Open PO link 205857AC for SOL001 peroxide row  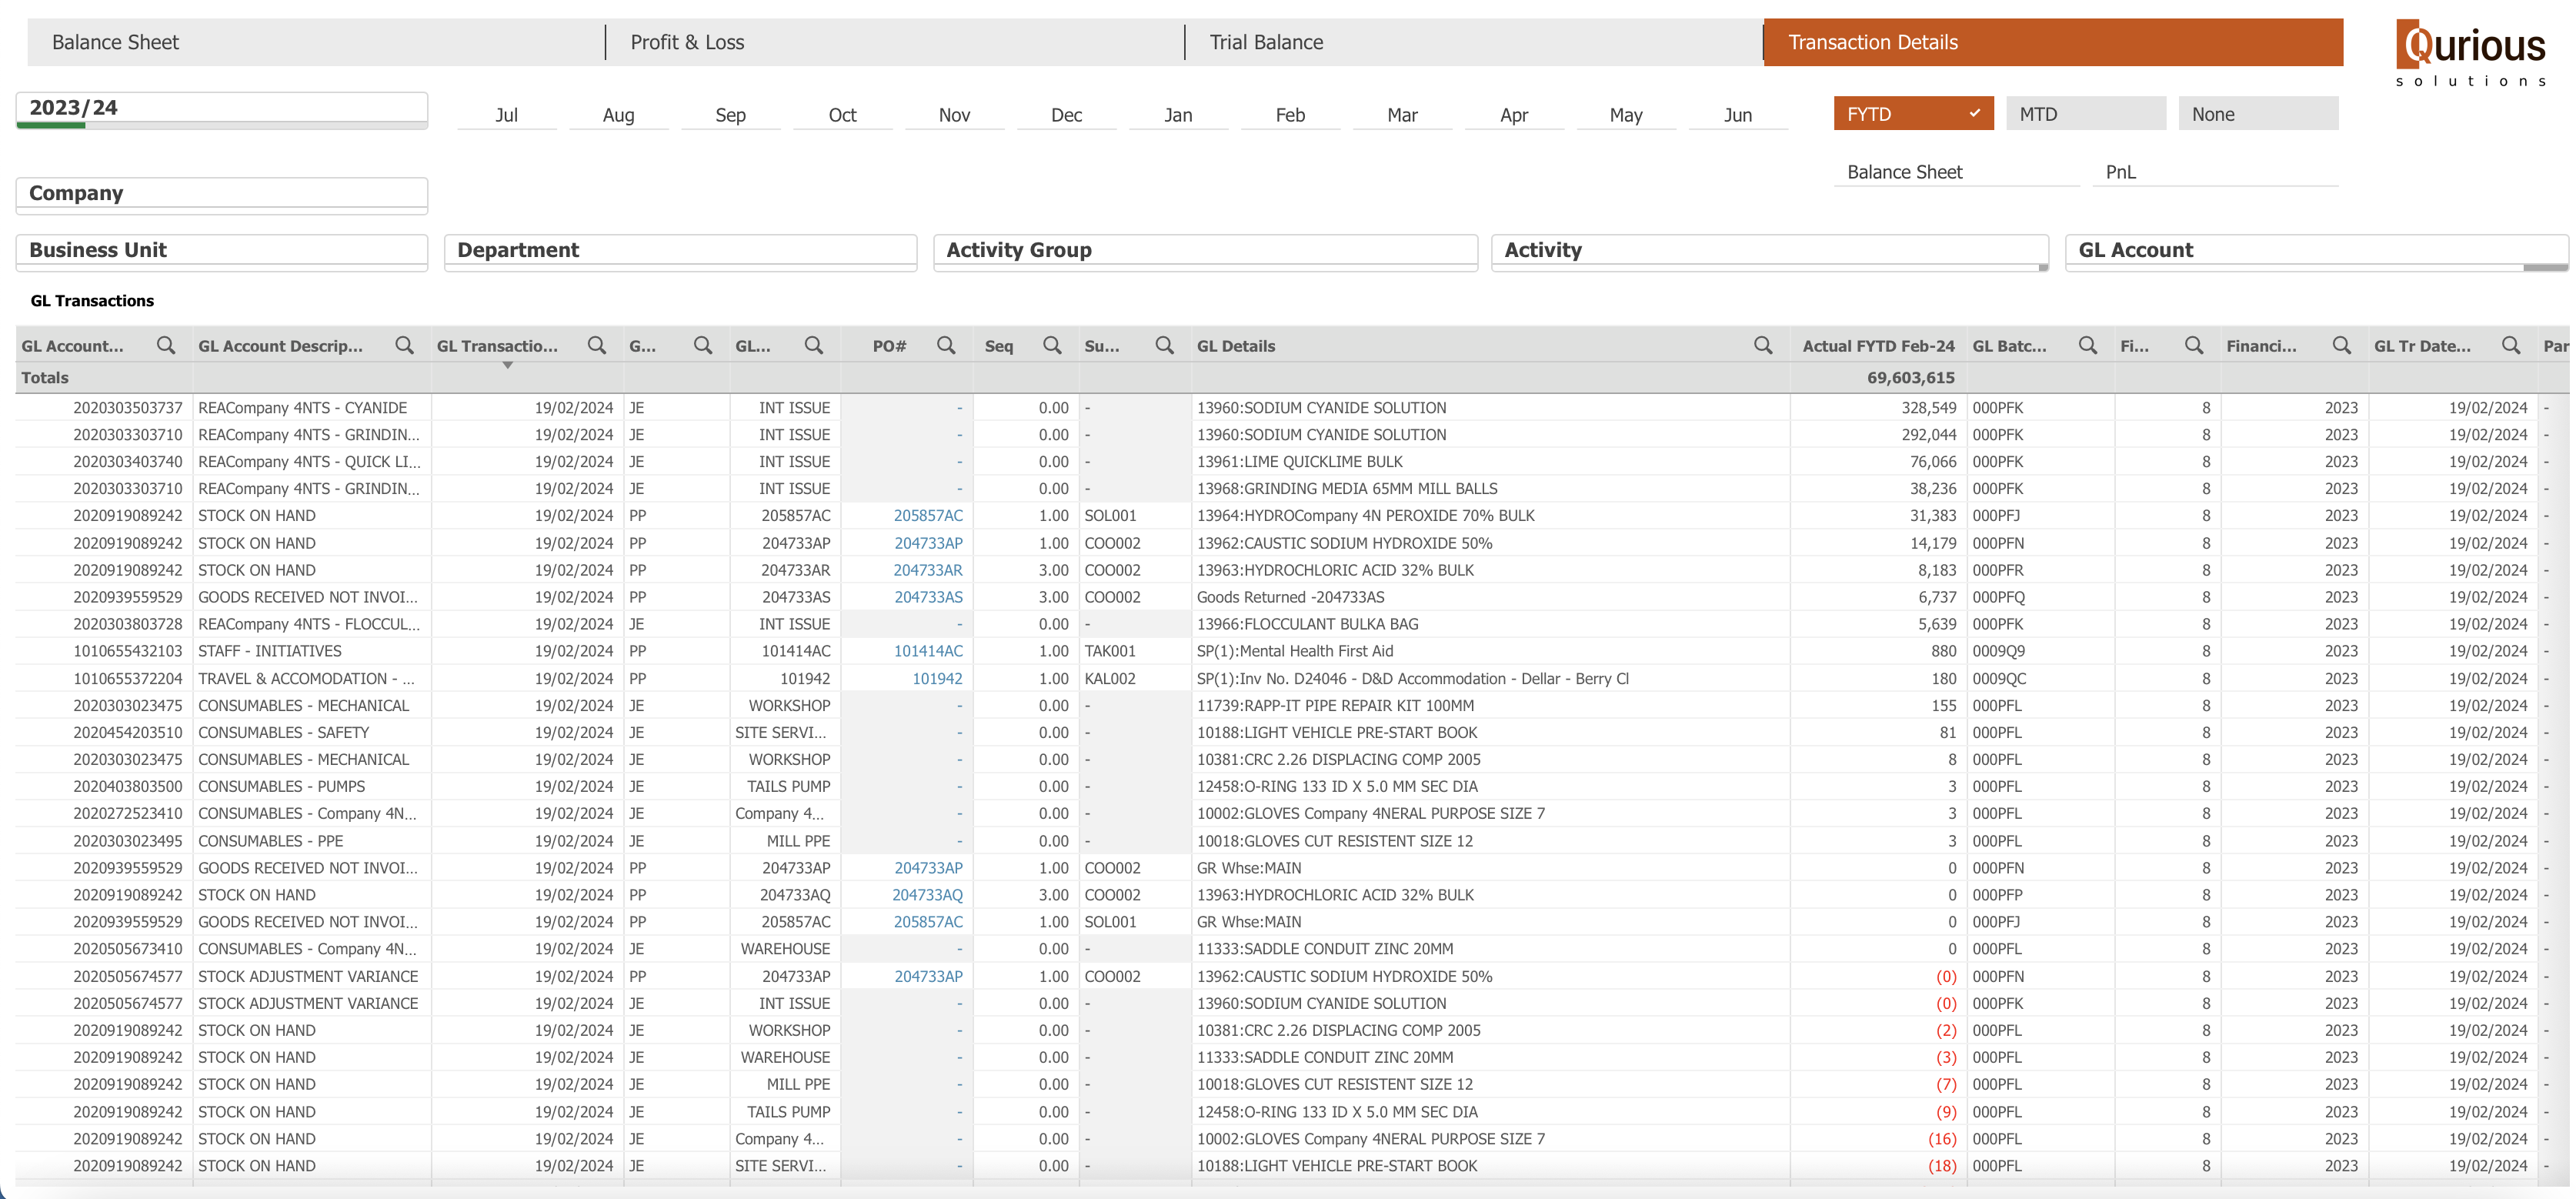pos(928,516)
